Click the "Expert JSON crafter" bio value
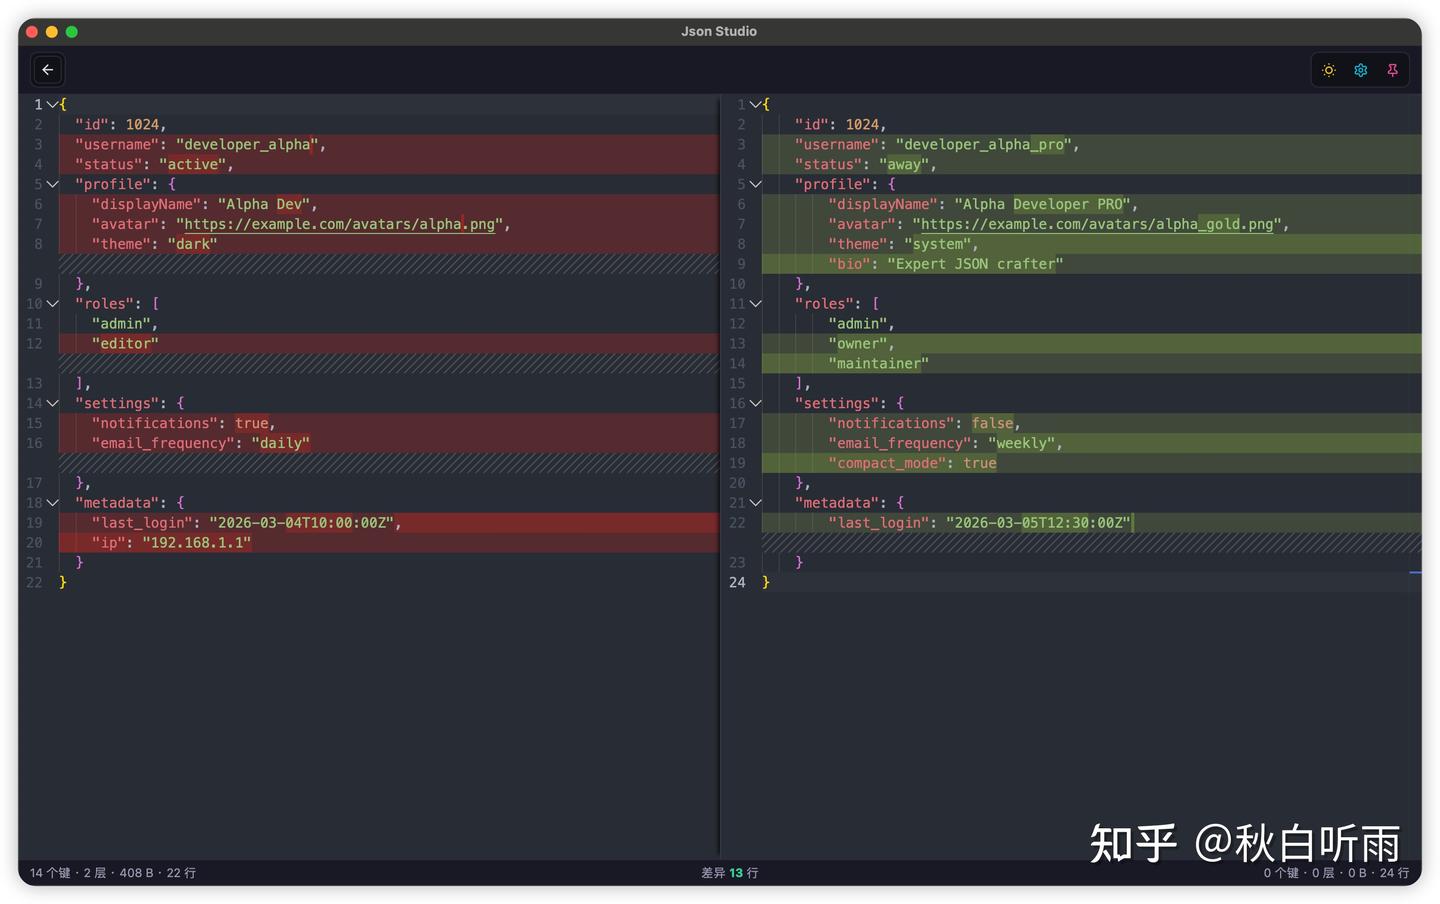Image resolution: width=1440 pixels, height=904 pixels. [x=975, y=264]
